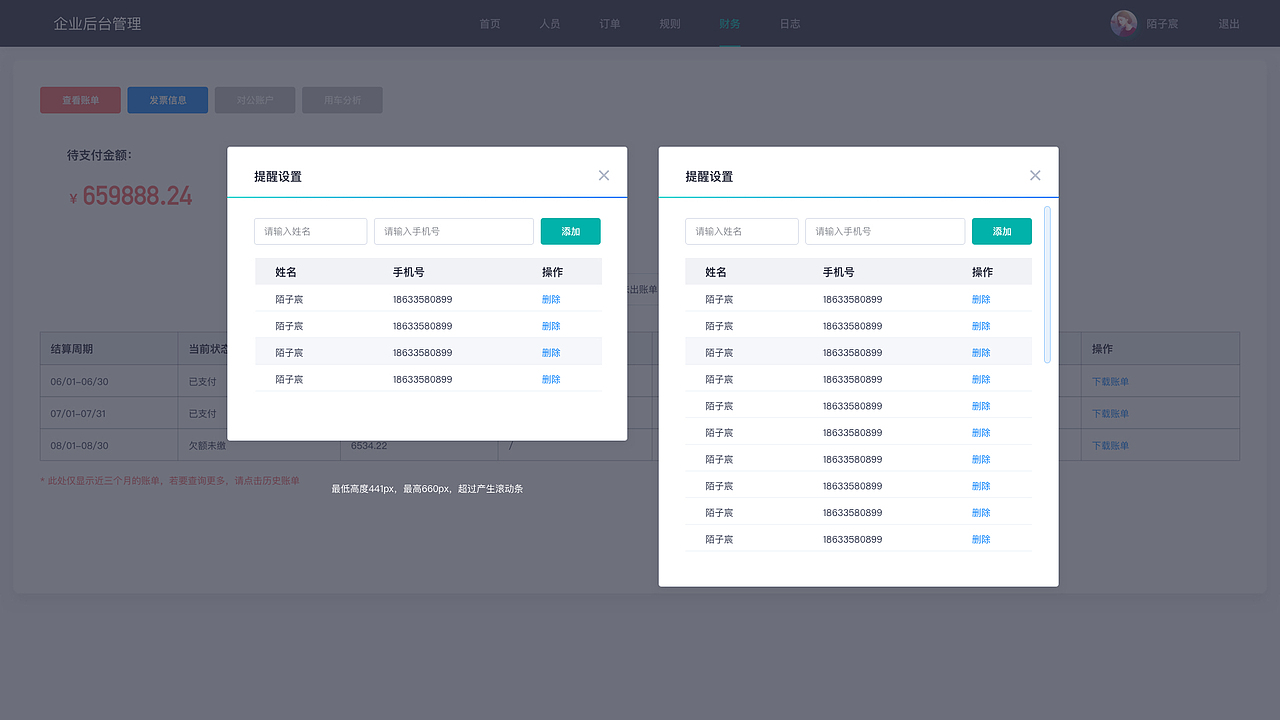Open the 日志 tab
The image size is (1280, 720).
click(x=790, y=24)
